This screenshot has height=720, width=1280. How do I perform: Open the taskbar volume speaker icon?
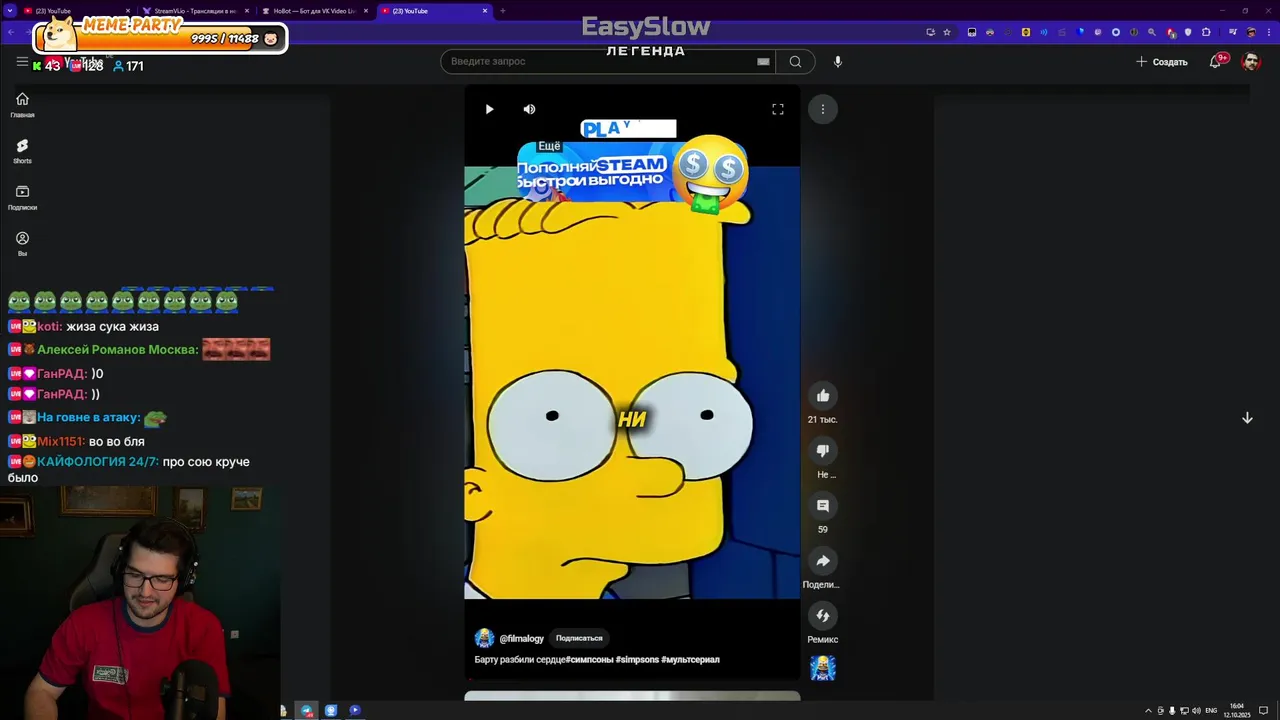(x=1196, y=711)
